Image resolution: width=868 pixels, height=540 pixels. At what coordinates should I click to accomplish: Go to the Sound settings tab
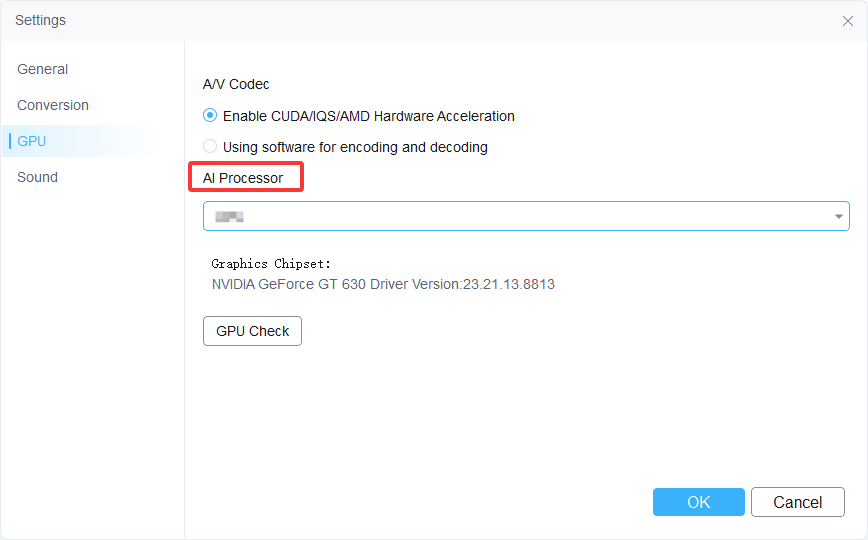[37, 177]
